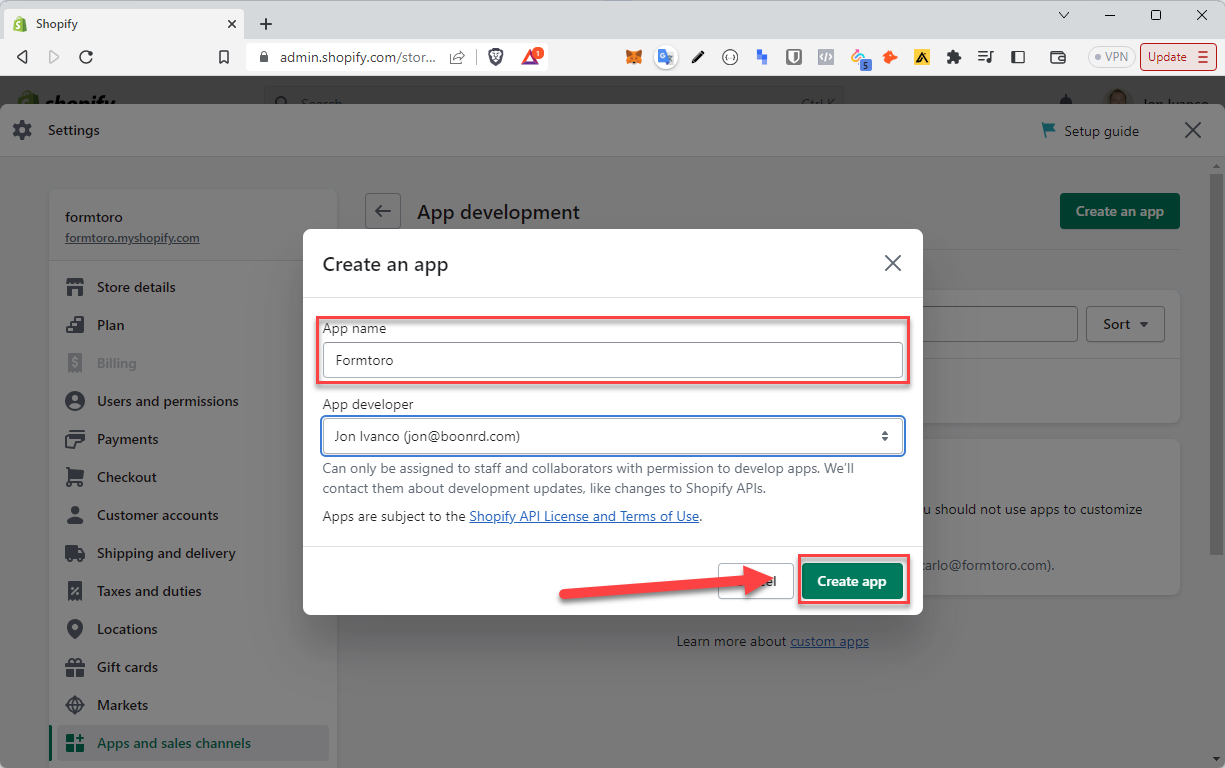Image resolution: width=1225 pixels, height=768 pixels.
Task: Toggle the VPN button
Action: [x=1111, y=57]
